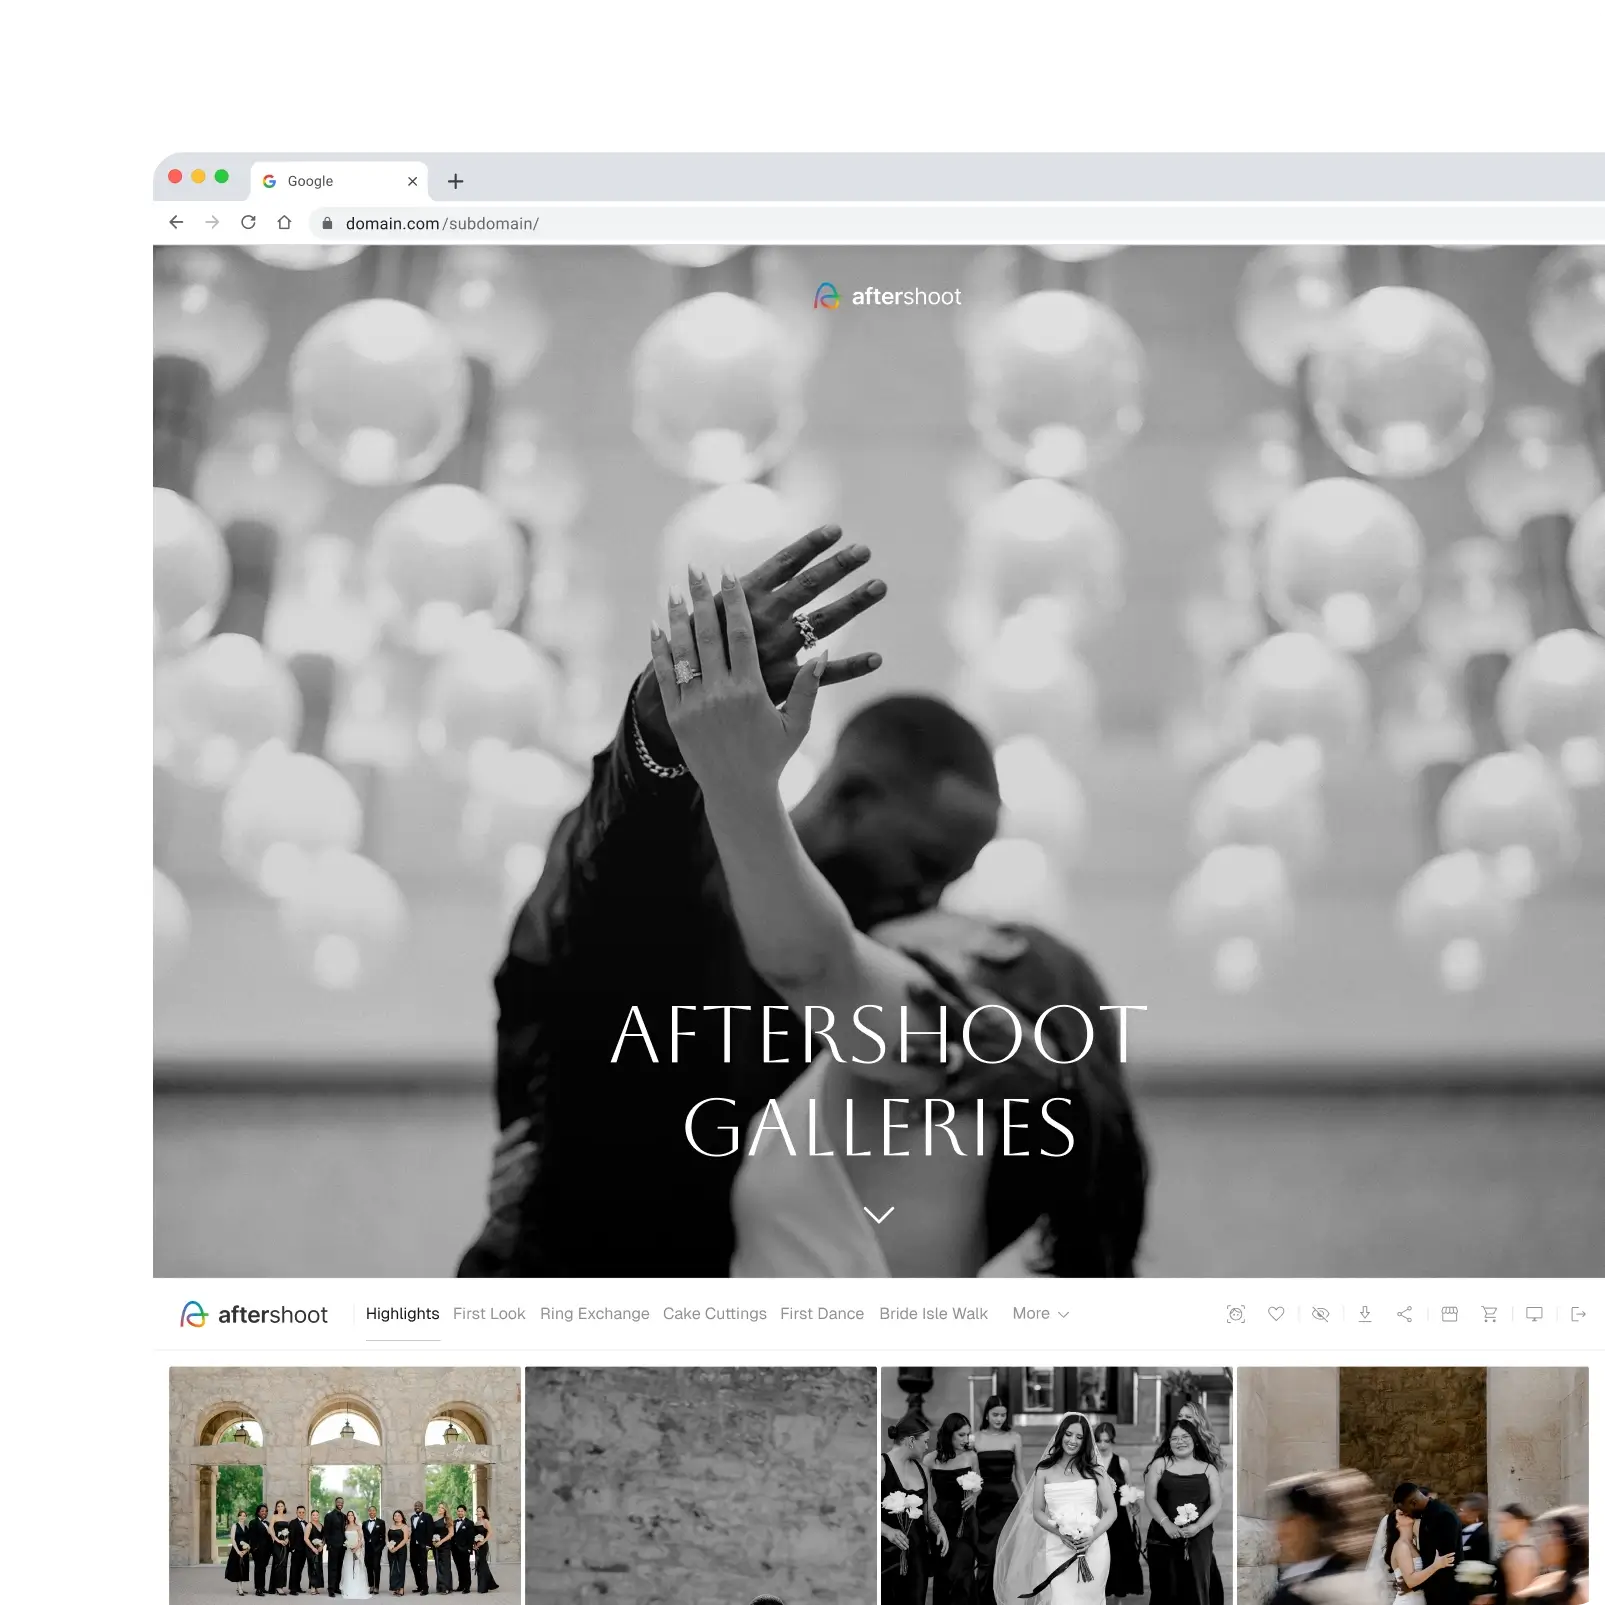
Task: Open the Cake Cuttings section
Action: pos(715,1313)
